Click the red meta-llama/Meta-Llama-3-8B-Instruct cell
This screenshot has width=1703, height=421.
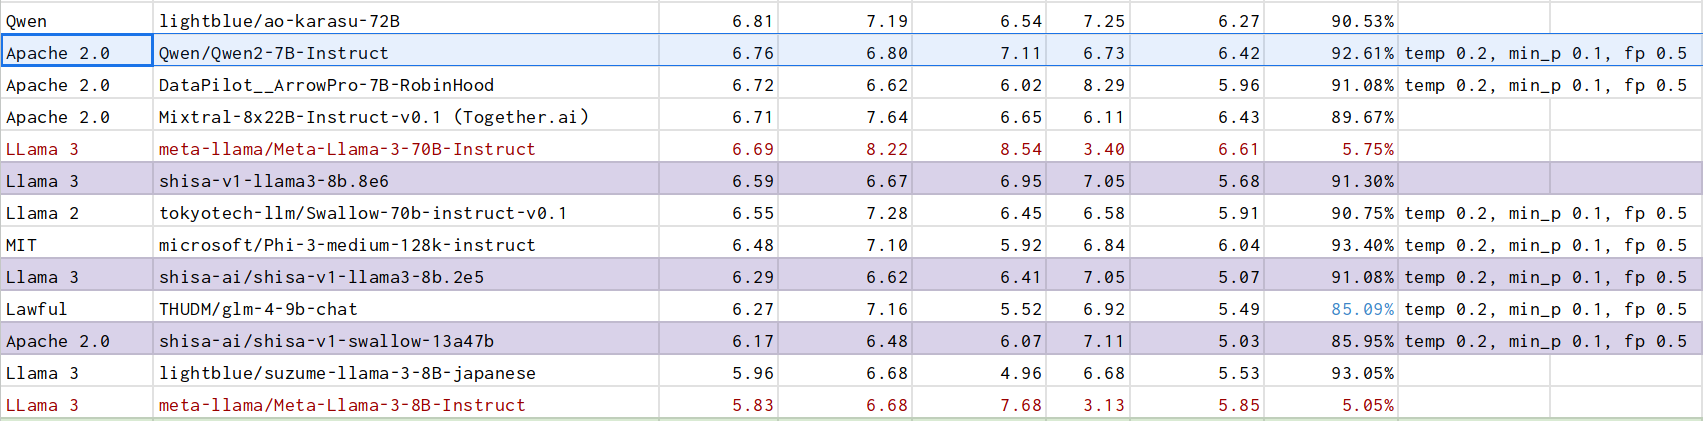tap(342, 405)
